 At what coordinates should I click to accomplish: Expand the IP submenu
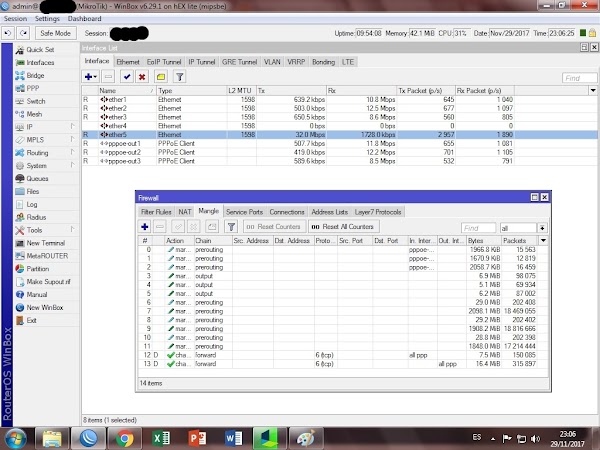tap(45, 127)
